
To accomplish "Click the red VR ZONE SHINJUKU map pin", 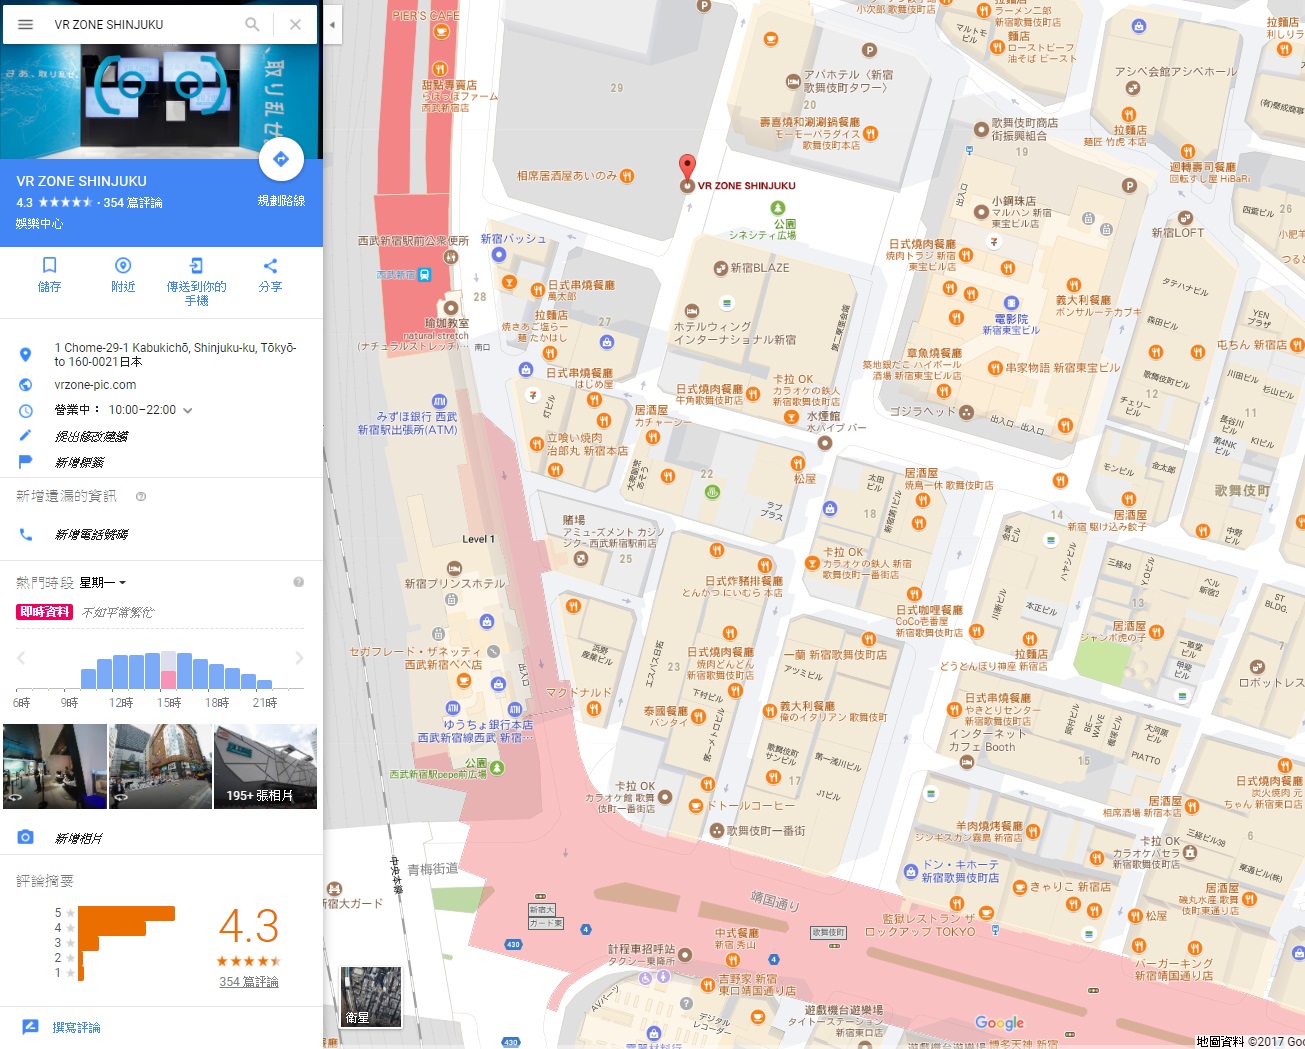I will click(x=687, y=167).
